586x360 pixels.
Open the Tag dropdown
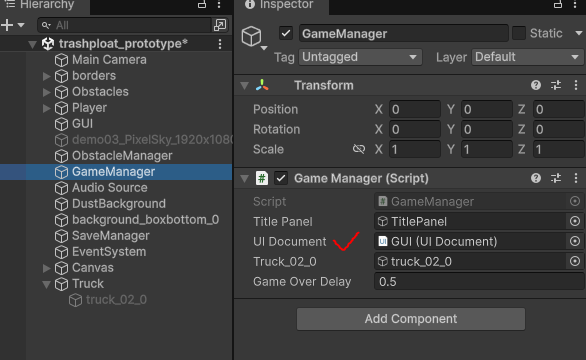360,57
